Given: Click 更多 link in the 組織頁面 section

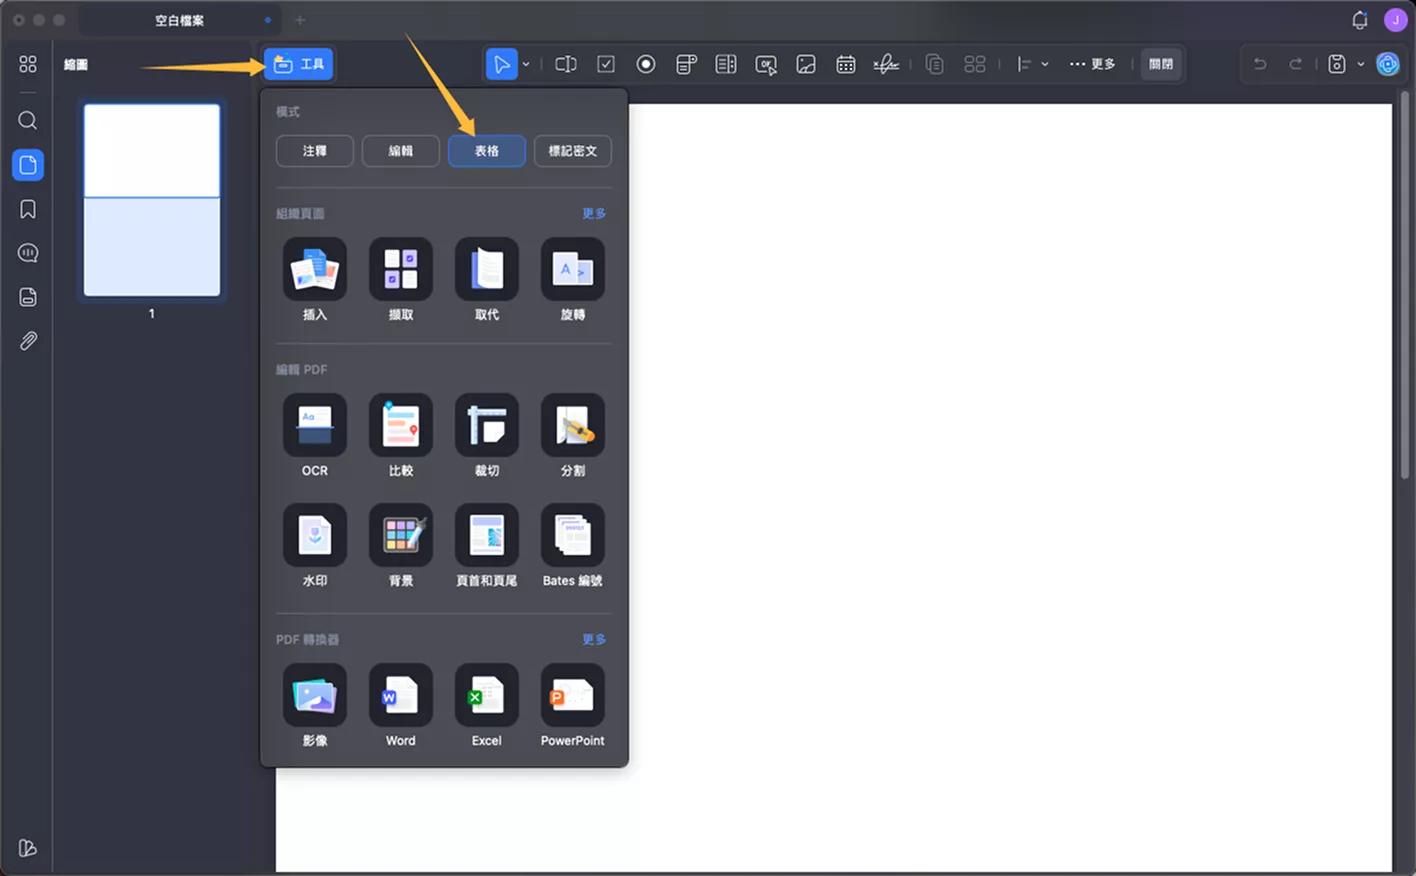Looking at the screenshot, I should (594, 213).
